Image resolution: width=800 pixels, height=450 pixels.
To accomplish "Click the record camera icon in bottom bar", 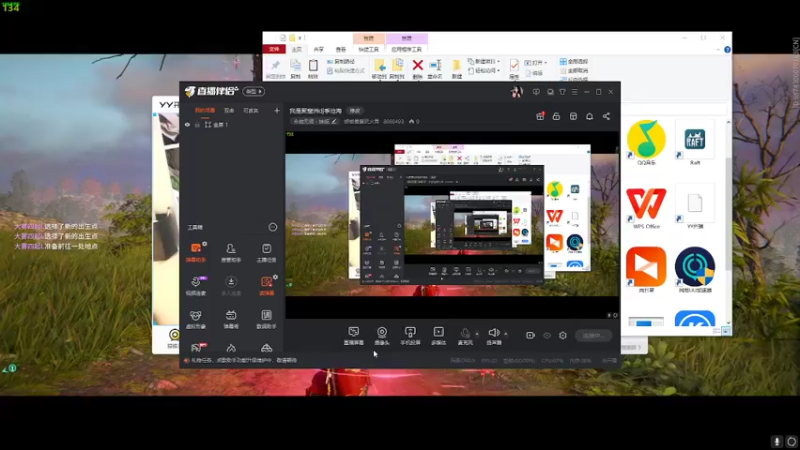I will point(530,335).
